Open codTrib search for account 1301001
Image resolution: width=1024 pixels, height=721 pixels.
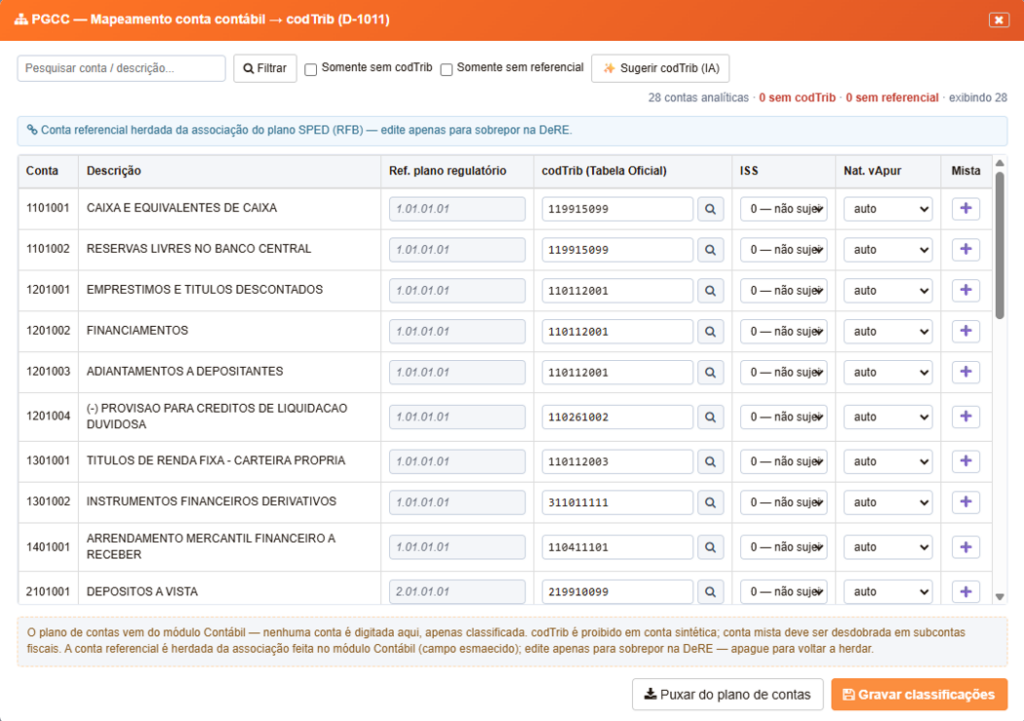[710, 462]
